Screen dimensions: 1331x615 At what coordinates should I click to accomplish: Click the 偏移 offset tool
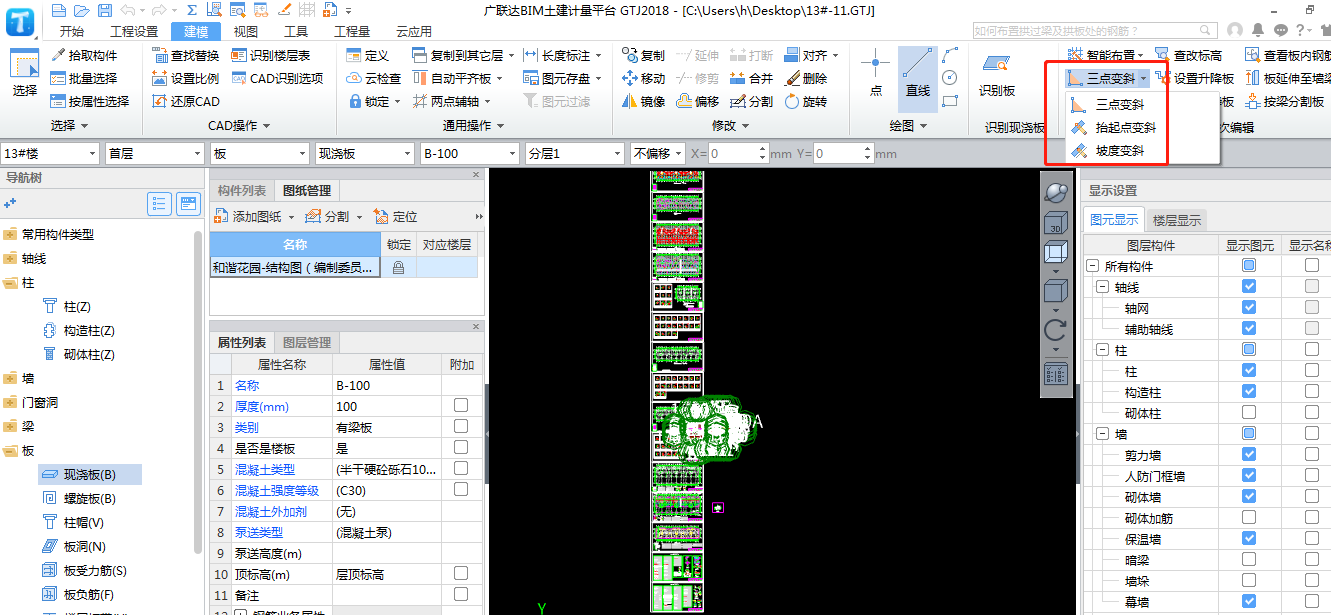tap(697, 101)
